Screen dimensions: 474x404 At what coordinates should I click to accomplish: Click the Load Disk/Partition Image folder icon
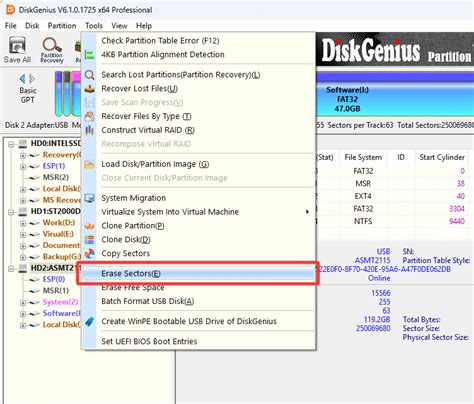point(89,164)
